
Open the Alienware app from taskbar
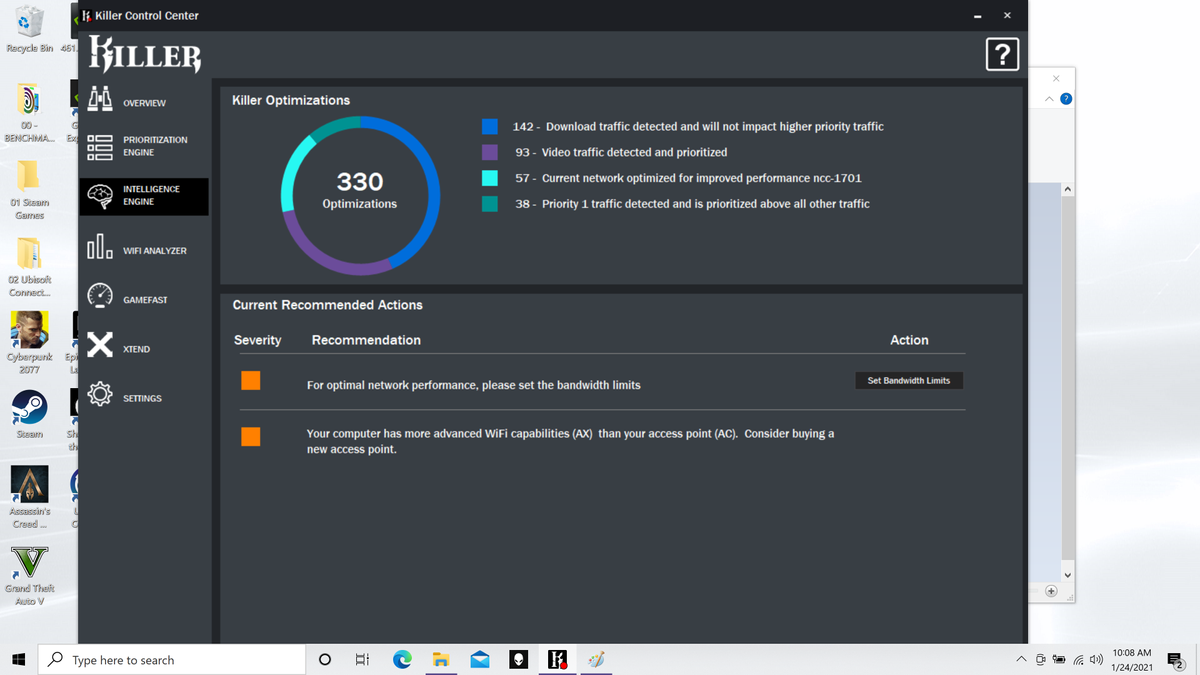pyautogui.click(x=519, y=659)
